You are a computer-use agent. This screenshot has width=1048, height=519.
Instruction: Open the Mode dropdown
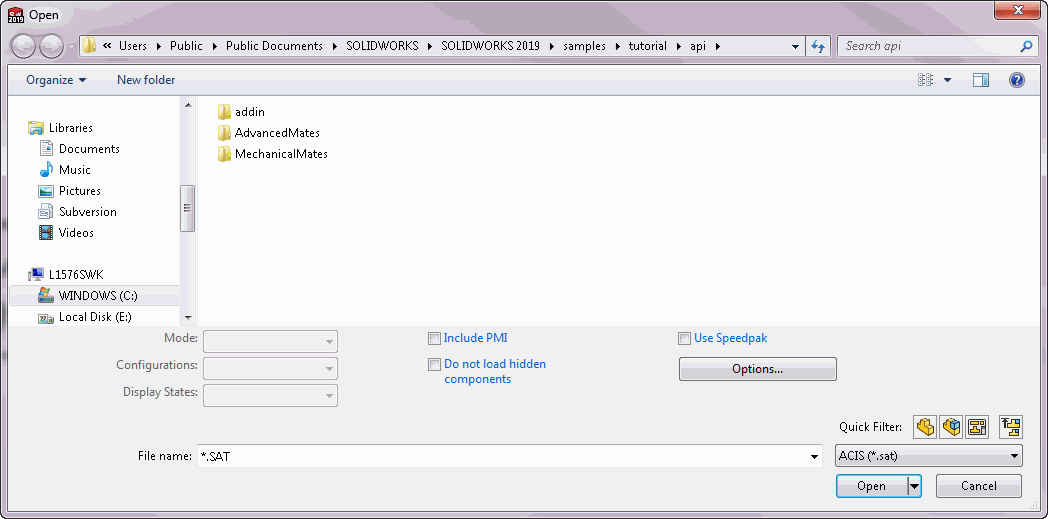click(x=270, y=341)
